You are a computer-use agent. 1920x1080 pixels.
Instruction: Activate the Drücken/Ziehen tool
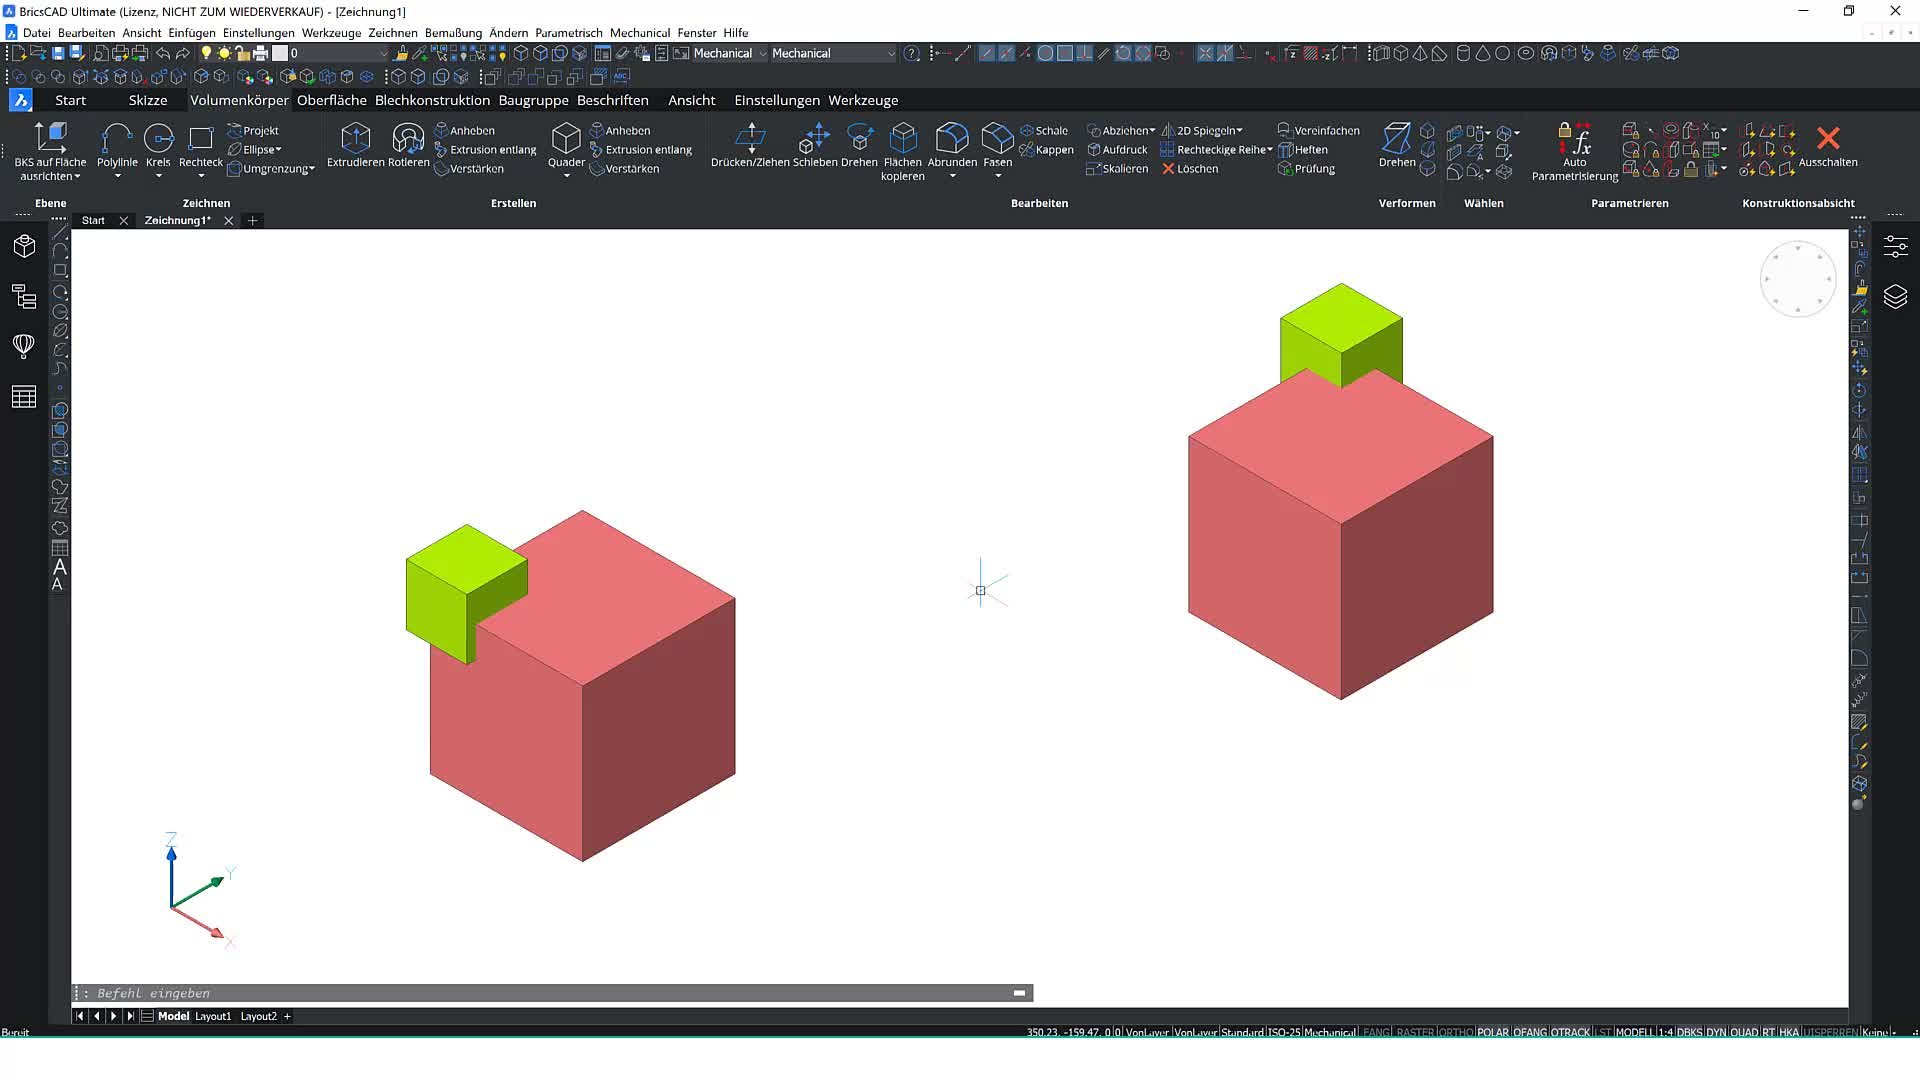pos(750,144)
